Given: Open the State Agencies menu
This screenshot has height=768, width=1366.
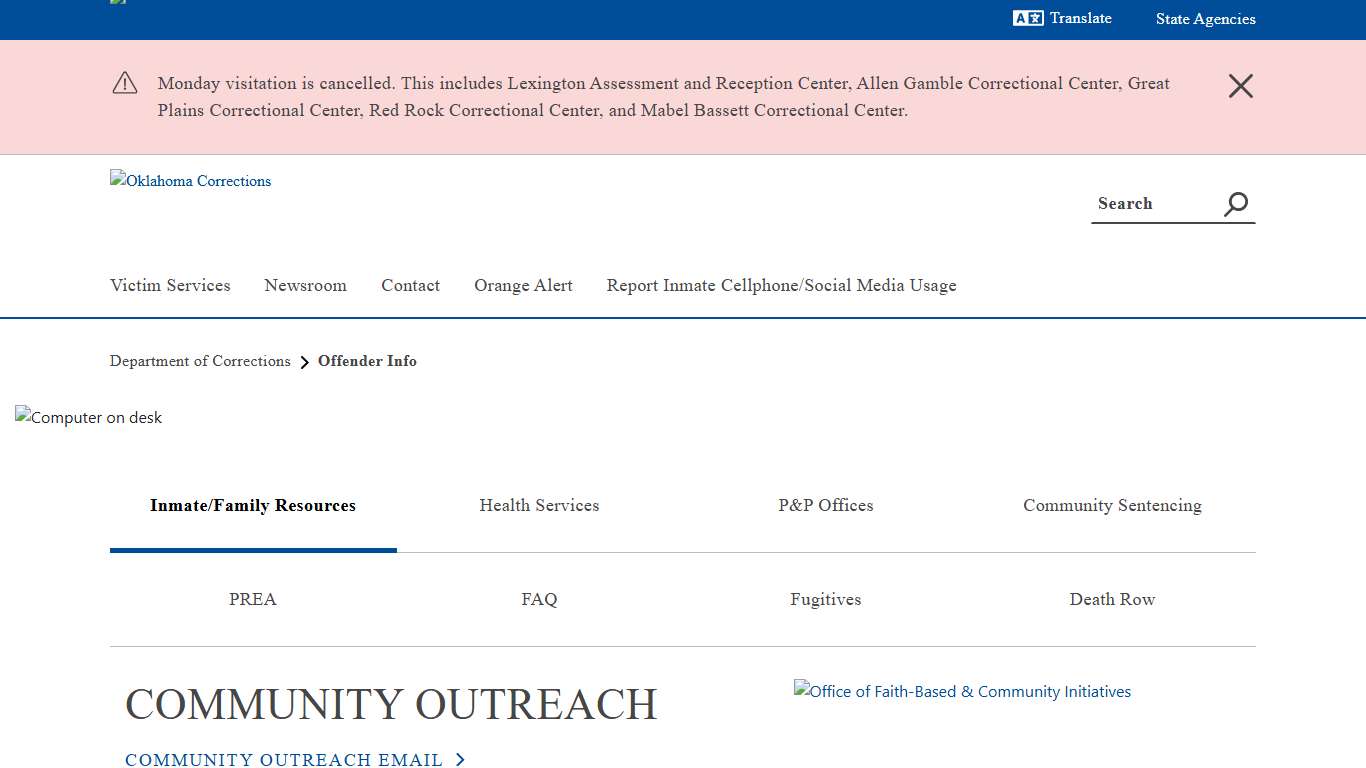Looking at the screenshot, I should (x=1205, y=19).
